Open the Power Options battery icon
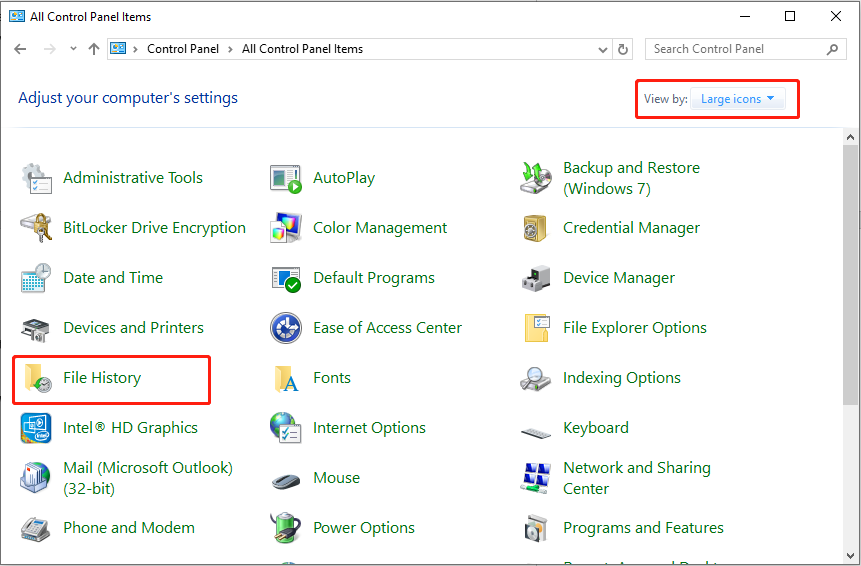 286,528
